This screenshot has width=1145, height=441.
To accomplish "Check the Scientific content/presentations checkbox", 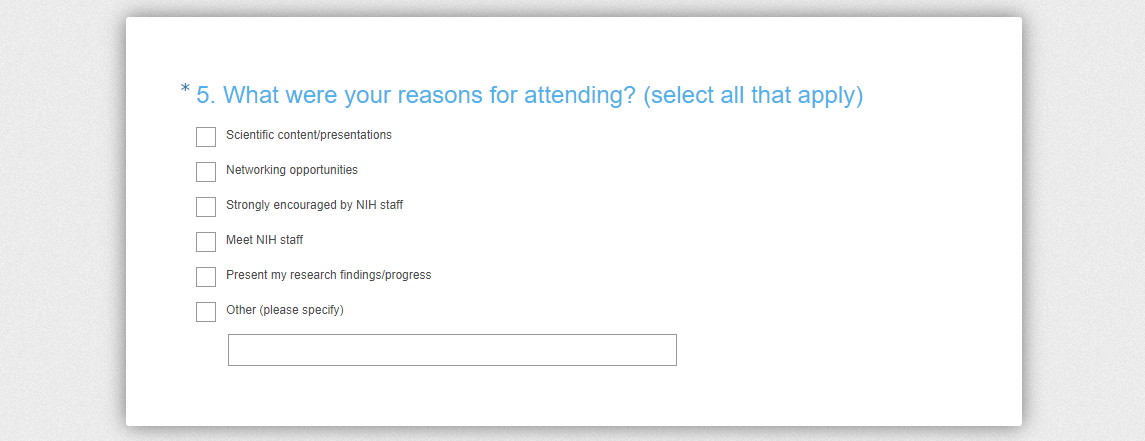I will coord(206,137).
